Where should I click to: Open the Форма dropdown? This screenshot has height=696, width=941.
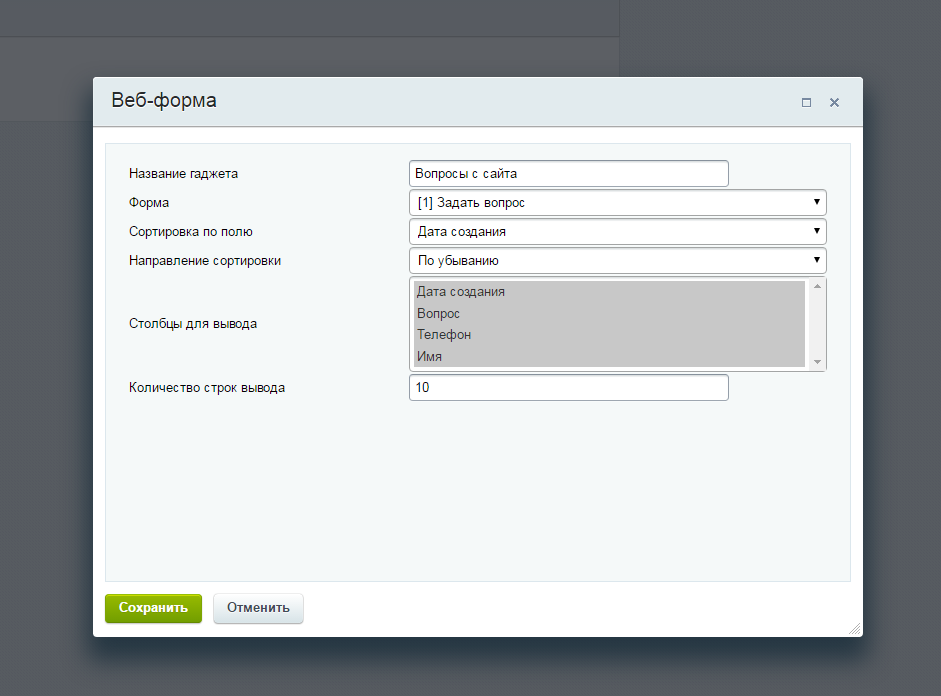click(x=617, y=202)
